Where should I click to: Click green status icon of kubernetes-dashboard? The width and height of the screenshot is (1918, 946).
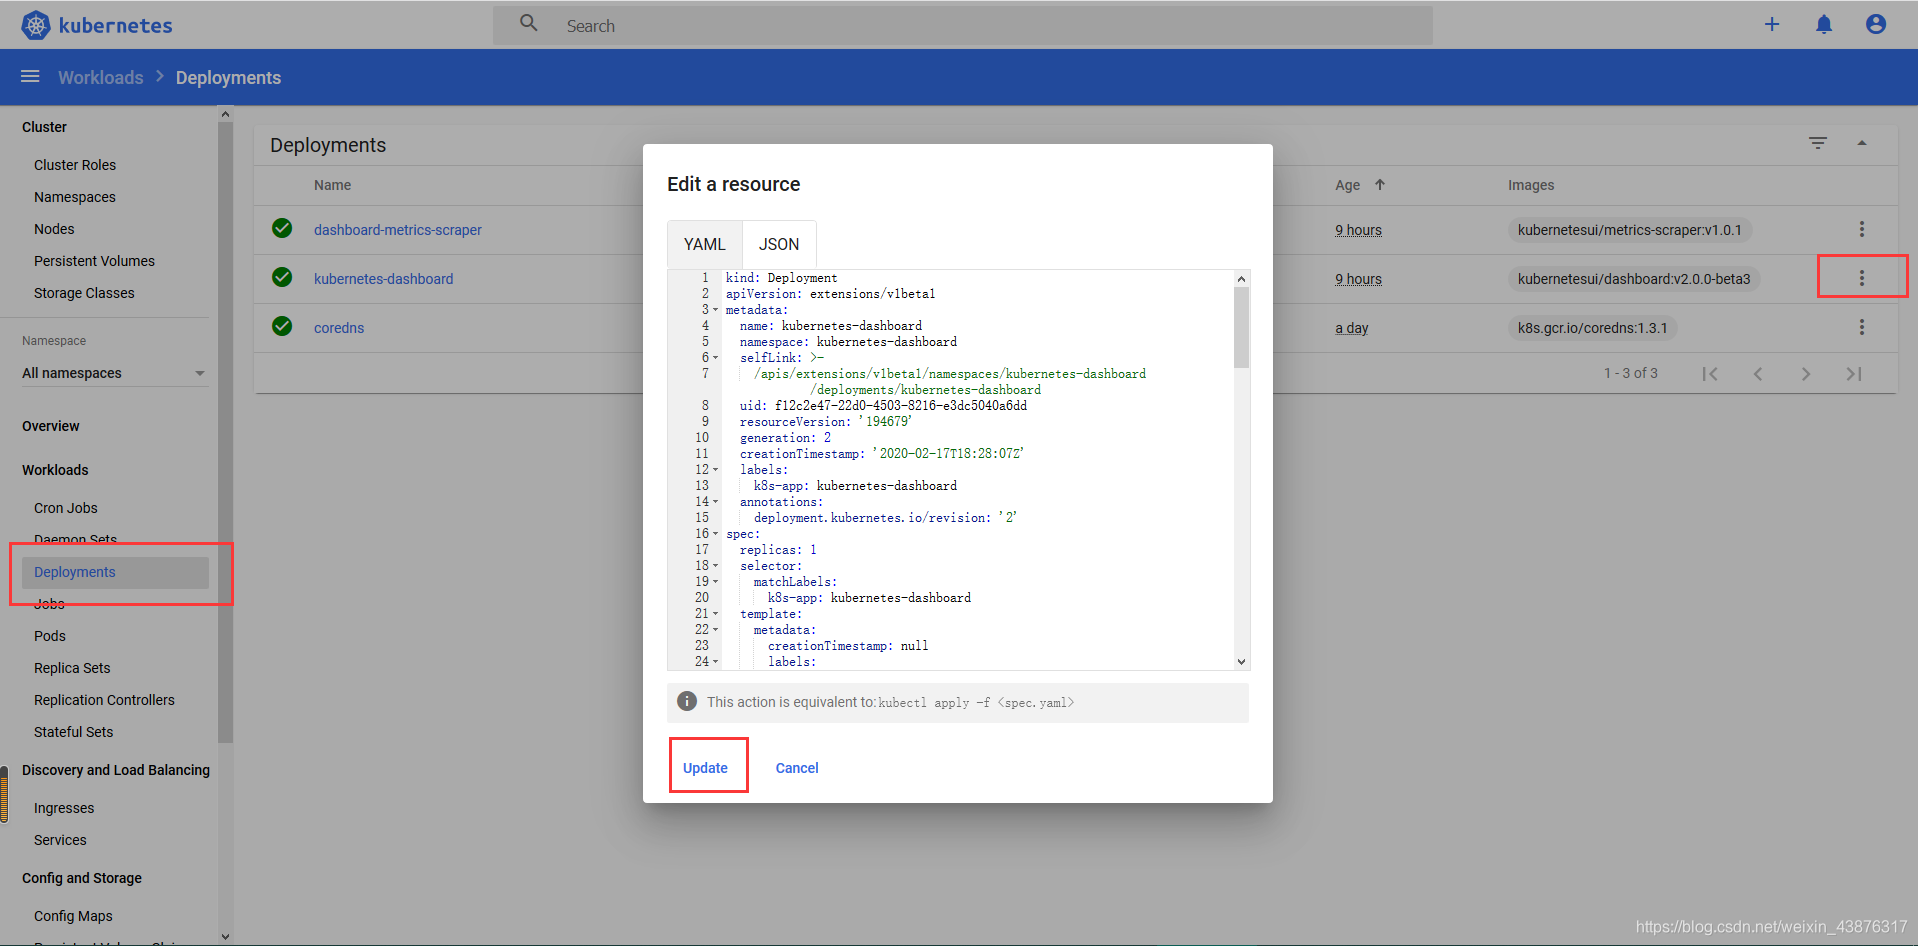282,277
